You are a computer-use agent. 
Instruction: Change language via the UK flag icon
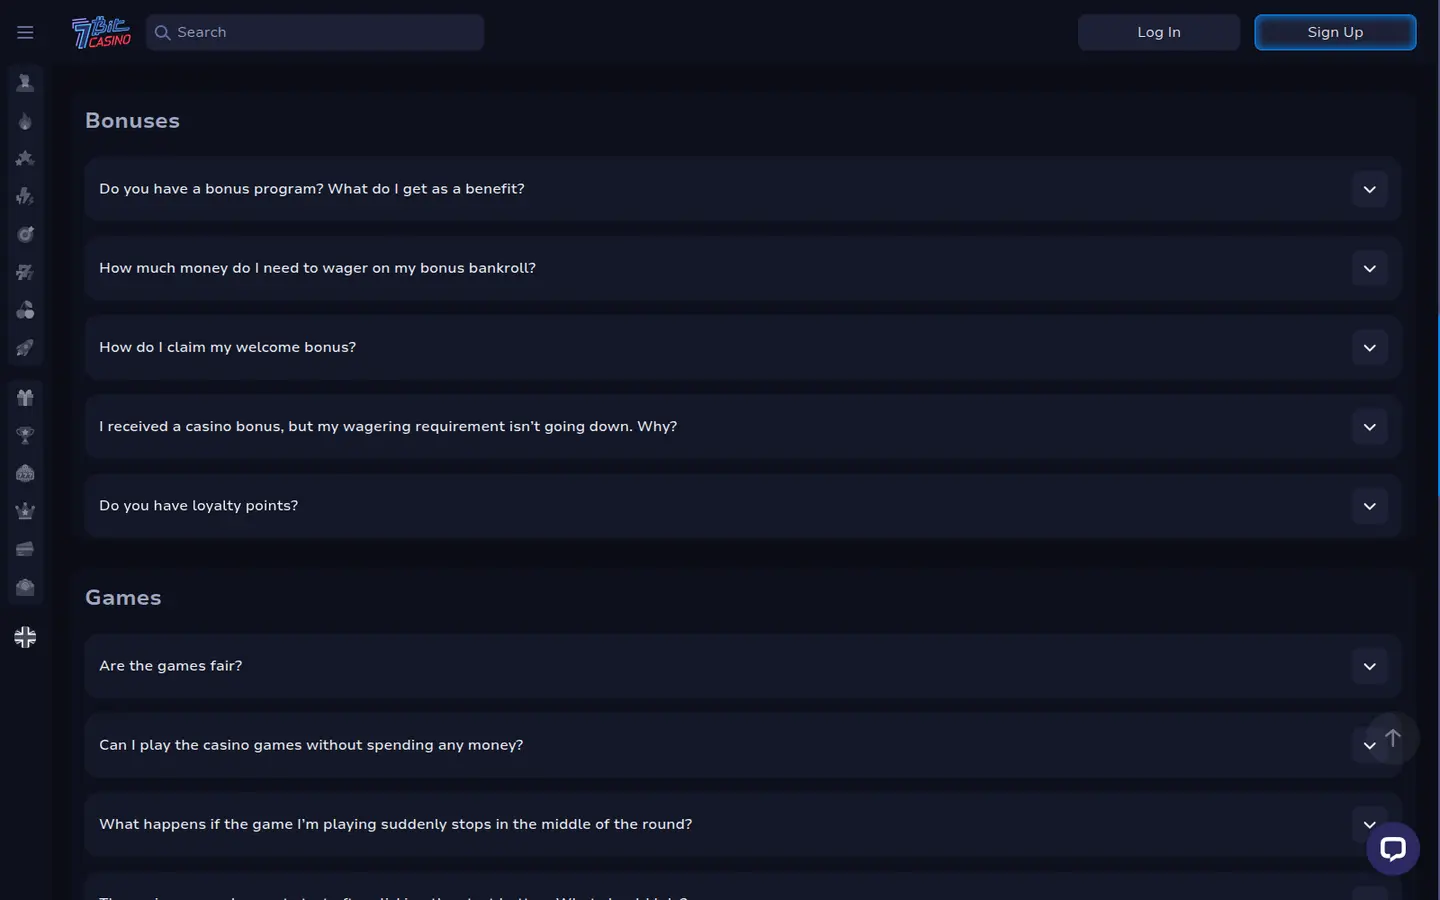[25, 637]
